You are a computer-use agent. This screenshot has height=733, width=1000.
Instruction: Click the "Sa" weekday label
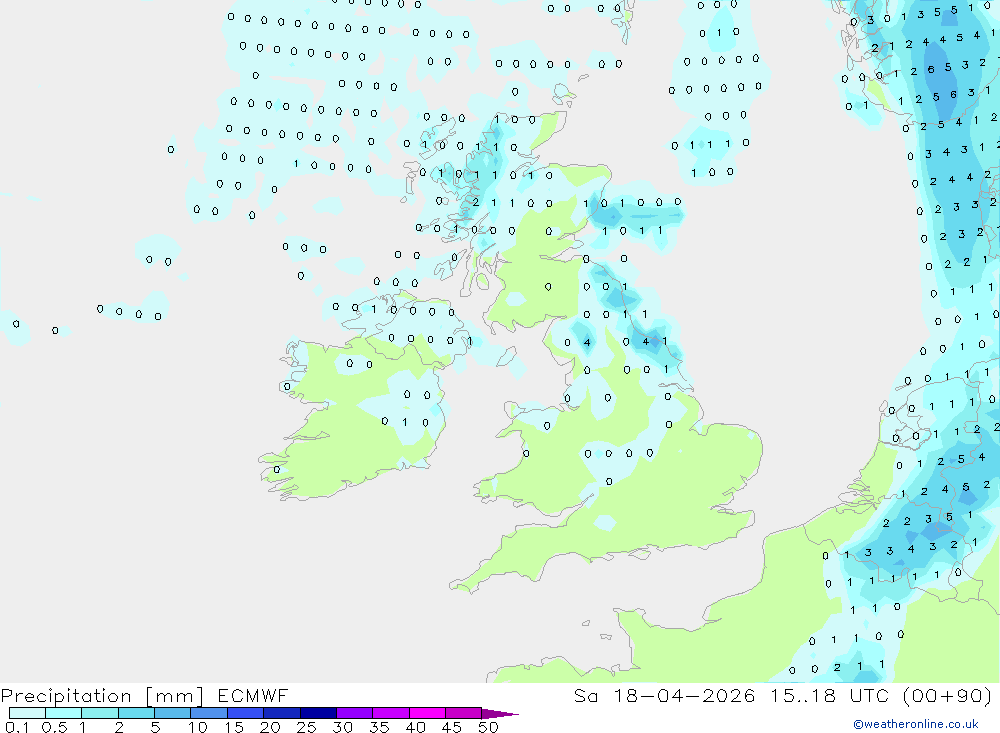tap(586, 695)
